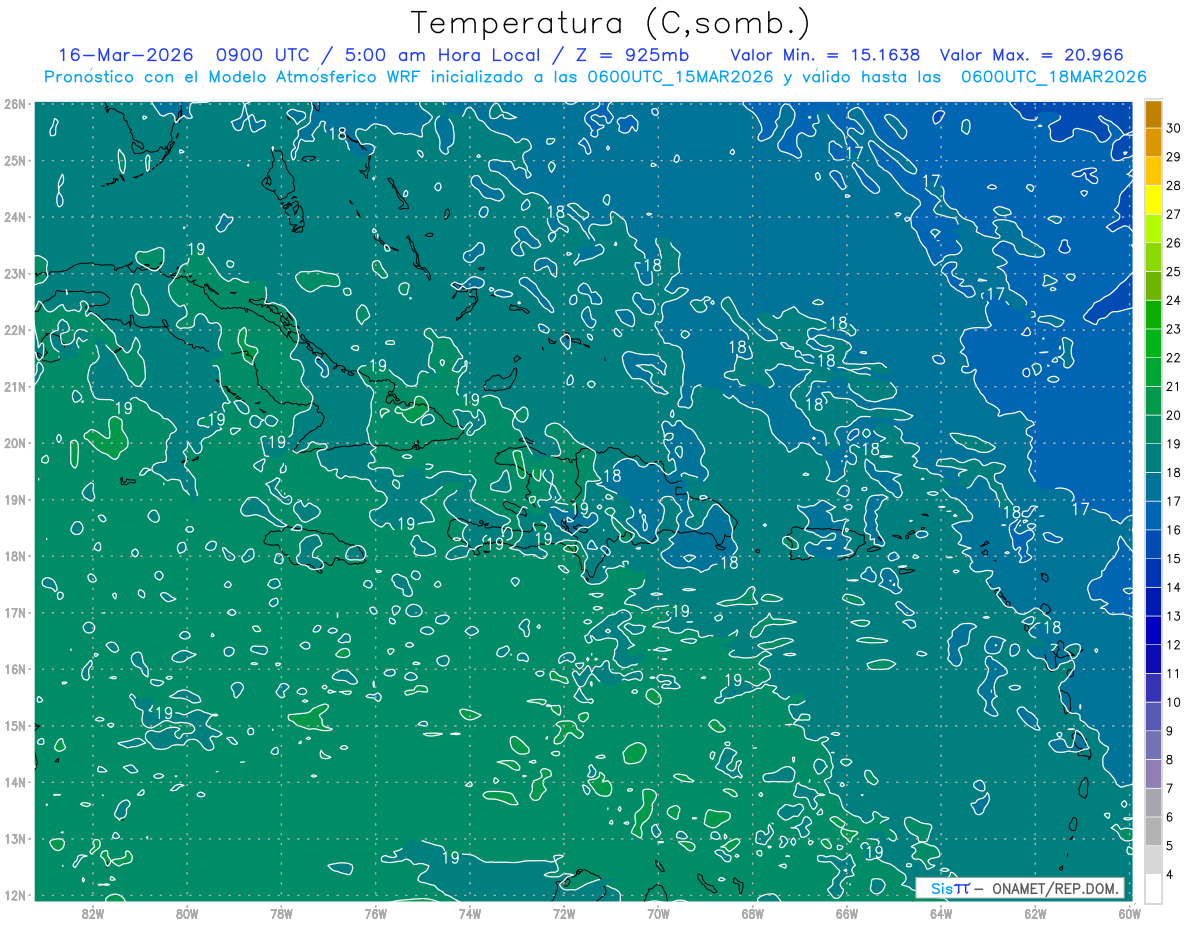Click the "20N" latitude label

(x=14, y=443)
